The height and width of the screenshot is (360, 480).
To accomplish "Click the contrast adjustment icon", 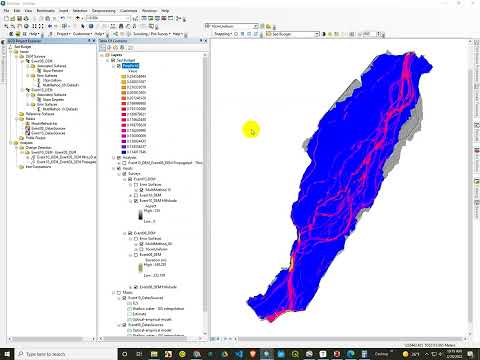I will tap(324, 34).
